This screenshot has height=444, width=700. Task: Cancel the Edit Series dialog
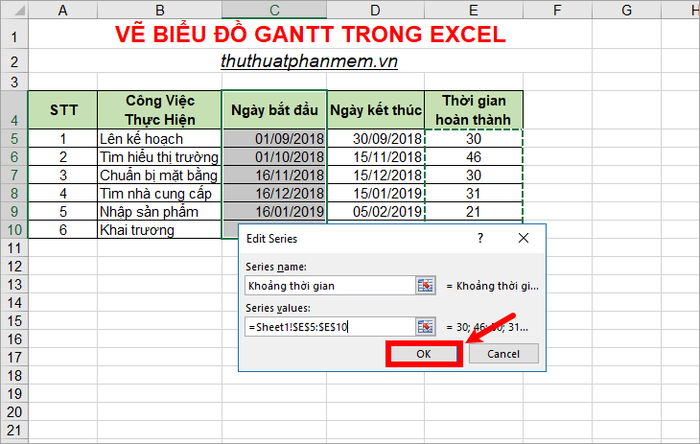click(x=503, y=354)
